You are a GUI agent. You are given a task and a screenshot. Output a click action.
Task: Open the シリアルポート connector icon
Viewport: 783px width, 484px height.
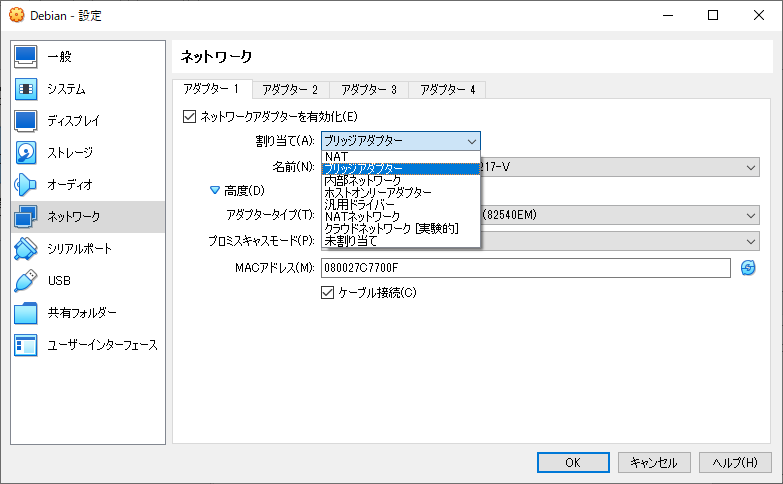pos(25,249)
